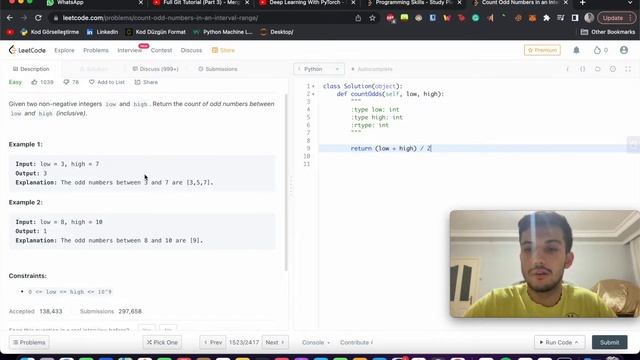Open the Python language dropdown

click(319, 69)
